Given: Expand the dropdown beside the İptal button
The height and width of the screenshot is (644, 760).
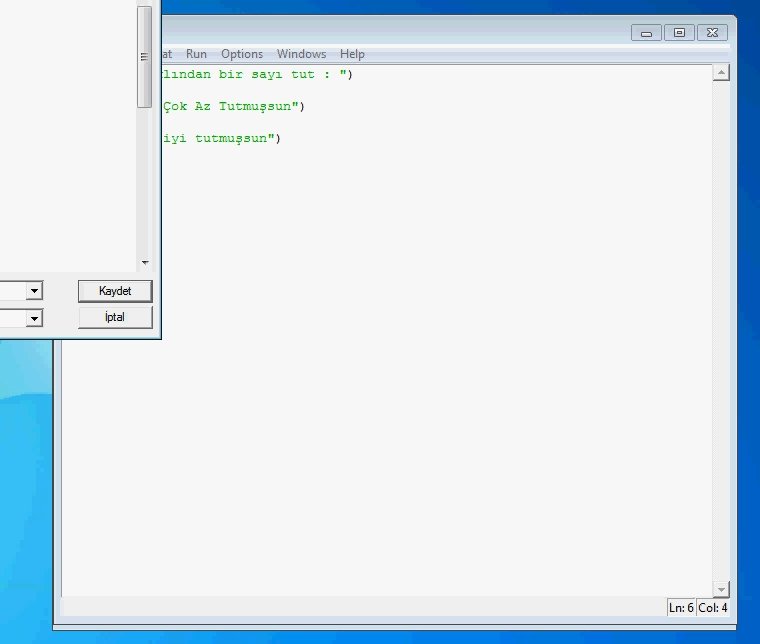Looking at the screenshot, I should coord(34,318).
